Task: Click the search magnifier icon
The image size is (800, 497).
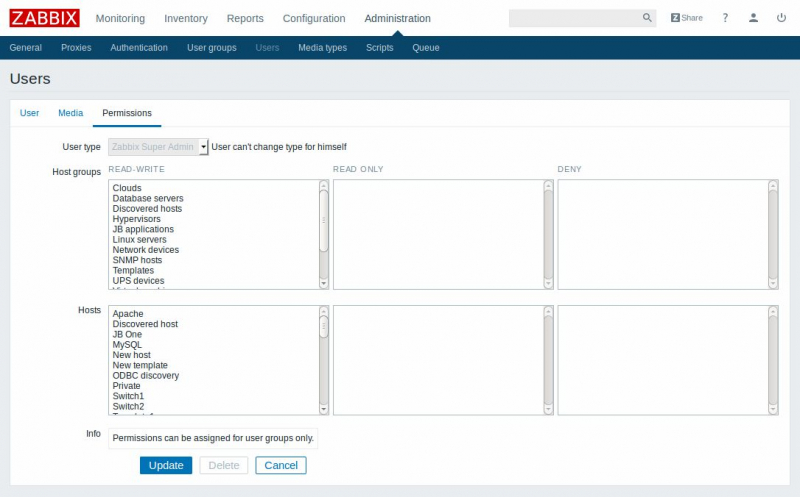Action: click(x=647, y=18)
